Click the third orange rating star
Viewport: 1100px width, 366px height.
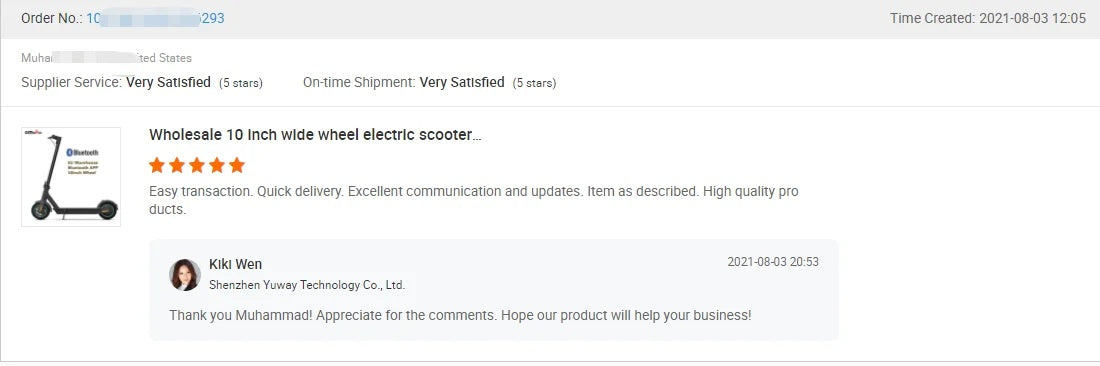coord(197,165)
